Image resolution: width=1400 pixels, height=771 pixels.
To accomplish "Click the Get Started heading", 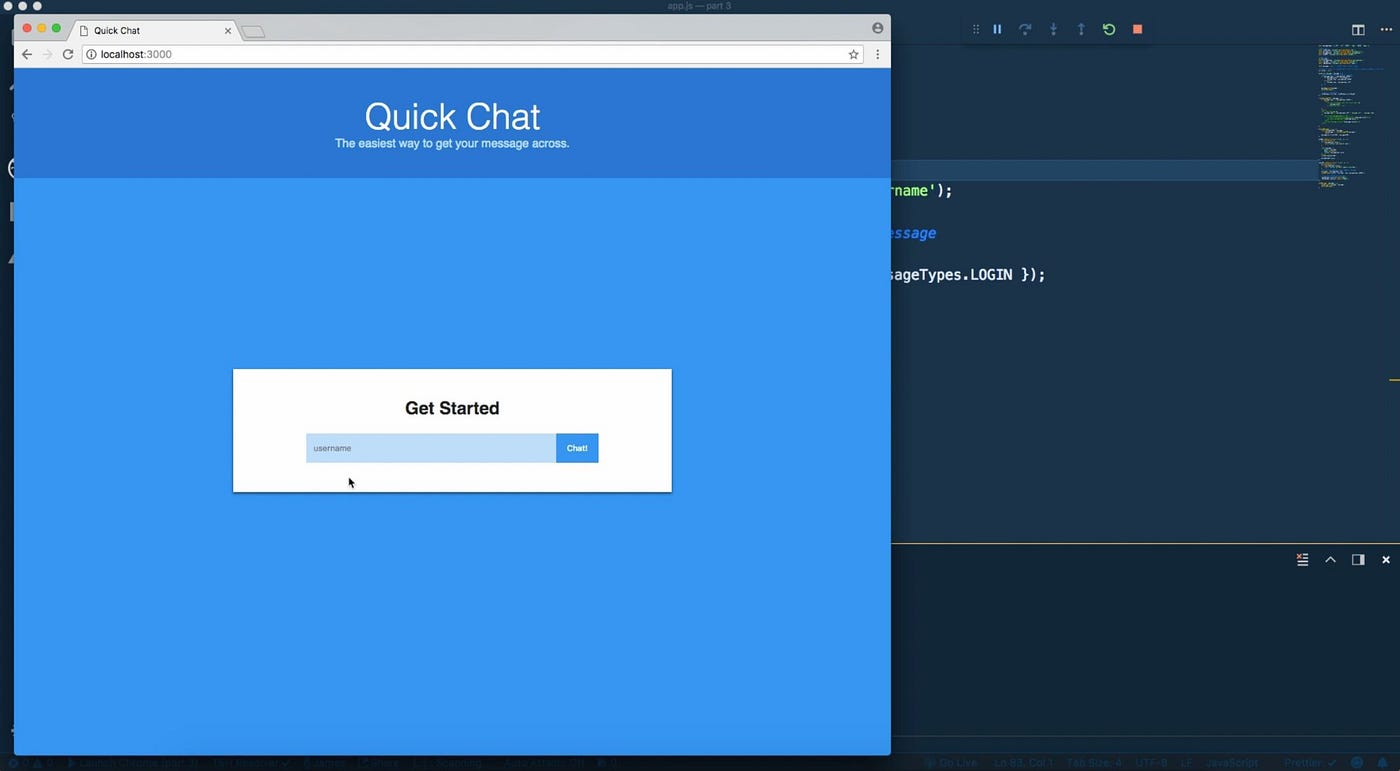I will (x=452, y=408).
